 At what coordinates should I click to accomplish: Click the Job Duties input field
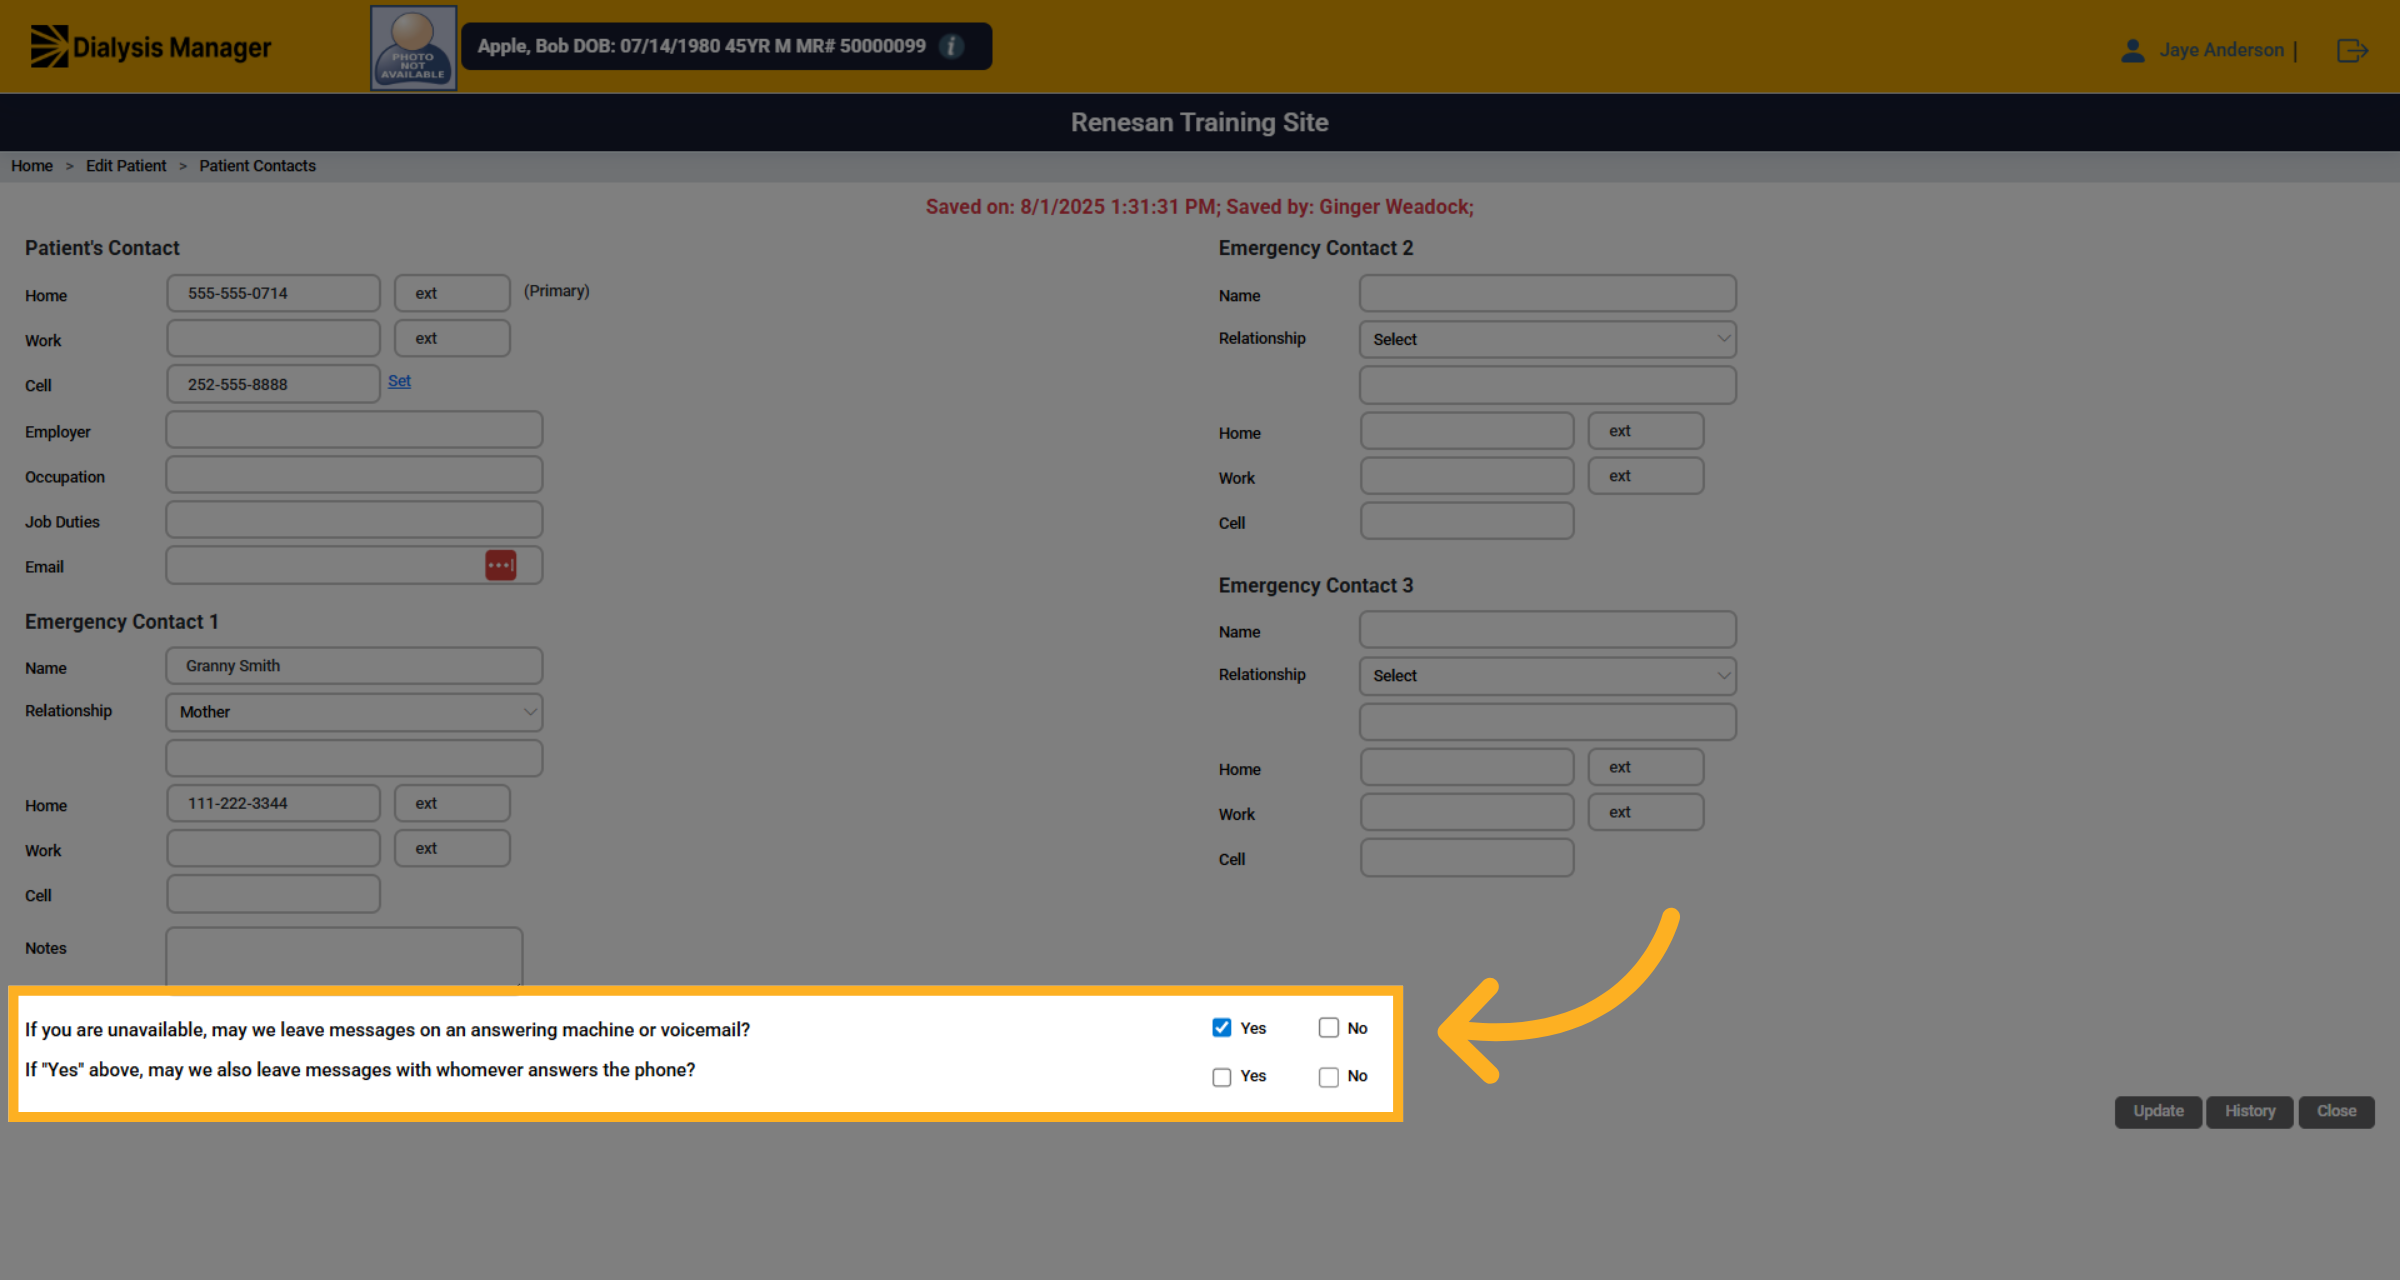354,520
